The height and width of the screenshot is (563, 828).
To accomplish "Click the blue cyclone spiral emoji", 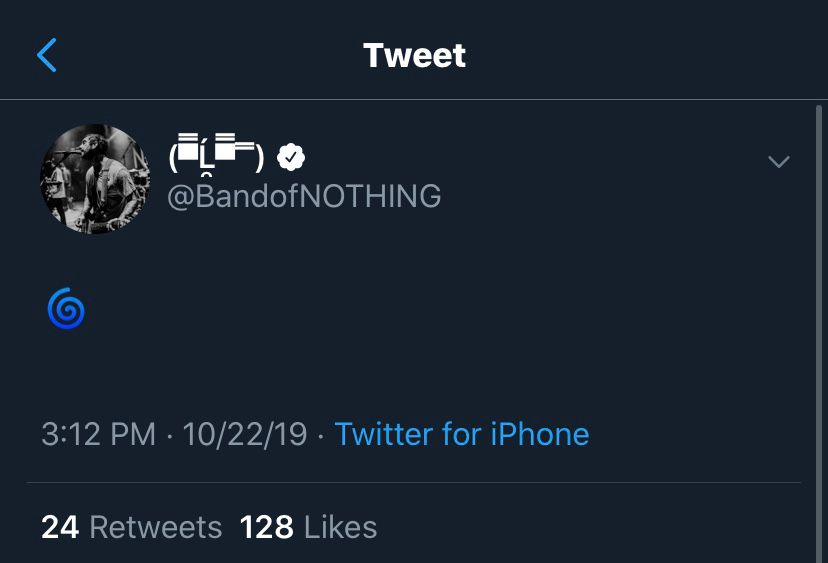I will 66,309.
